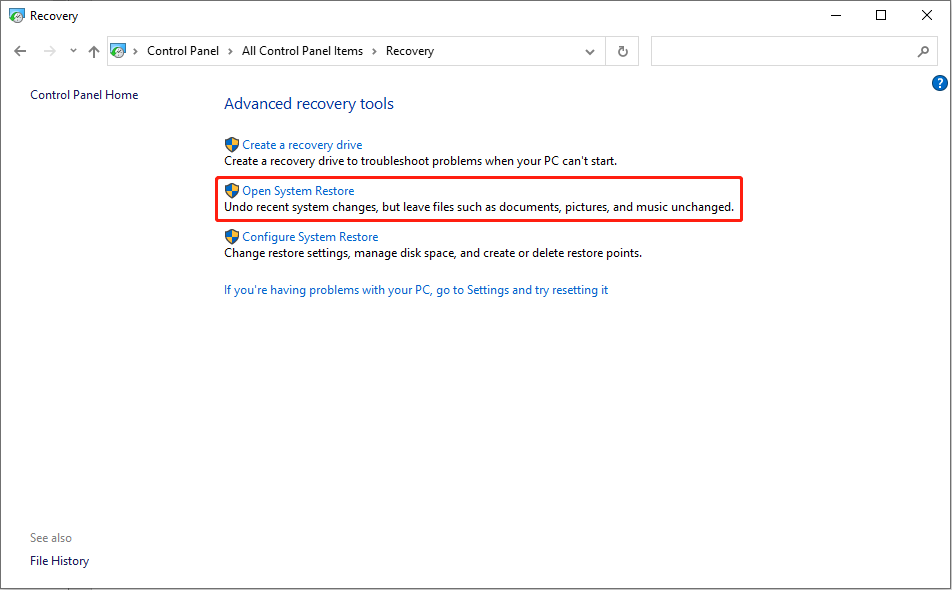The image size is (952, 590).
Task: Open File History under See also
Action: coord(59,560)
